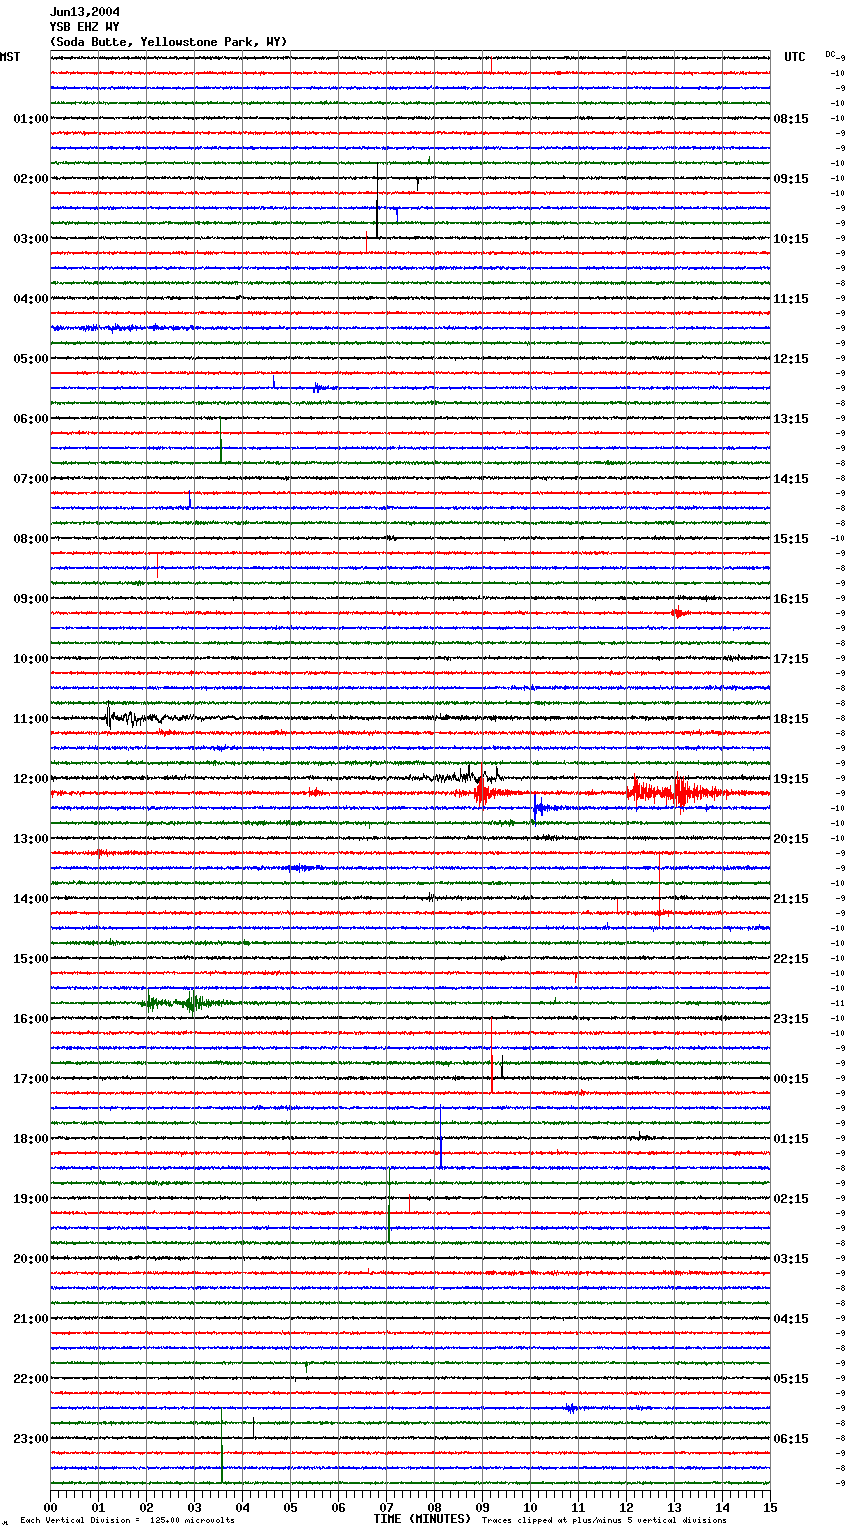Select the "22:00" MST hour label
850x1534 pixels.
[x=31, y=1379]
